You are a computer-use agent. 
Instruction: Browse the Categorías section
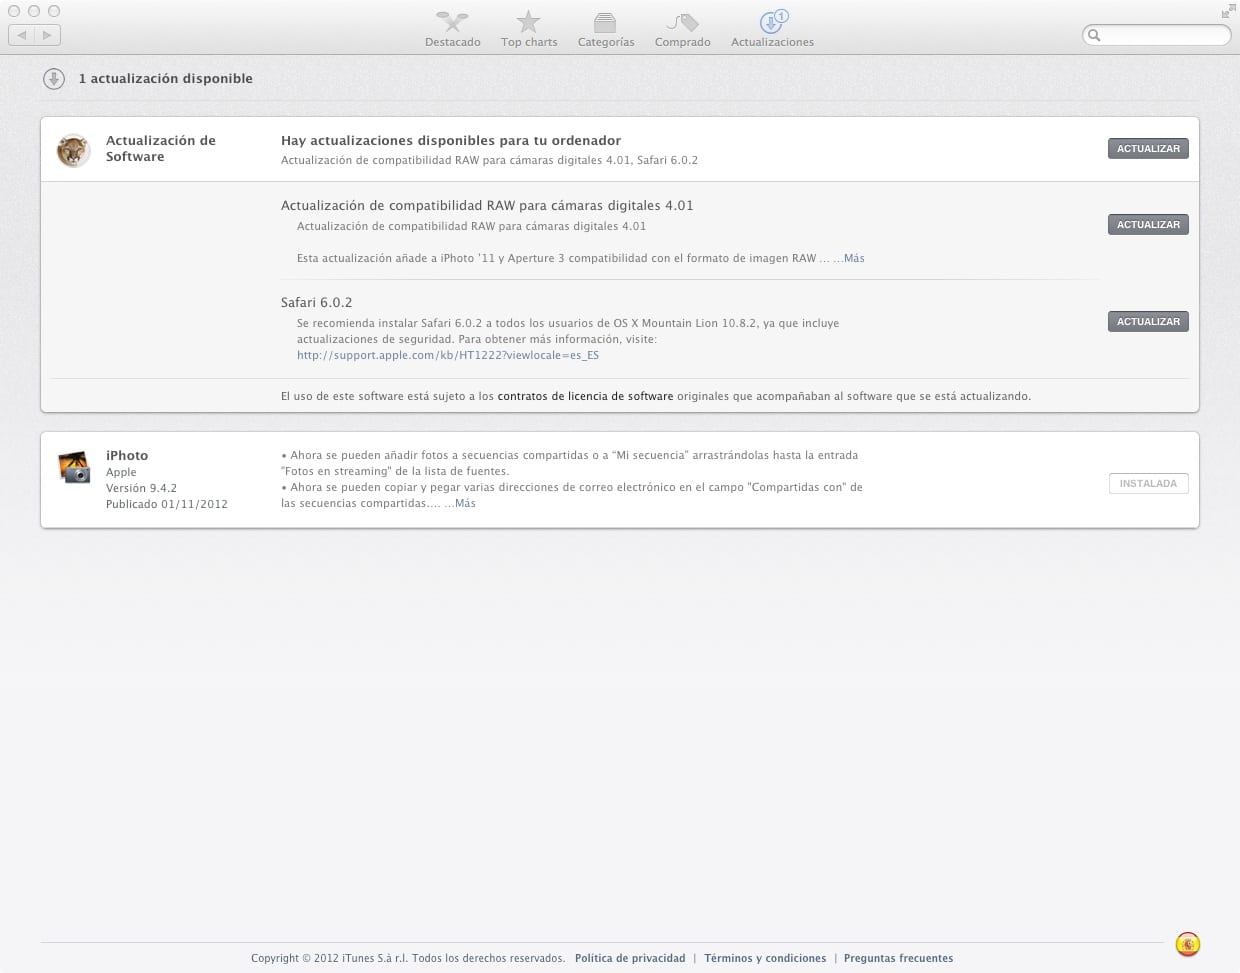[x=605, y=29]
